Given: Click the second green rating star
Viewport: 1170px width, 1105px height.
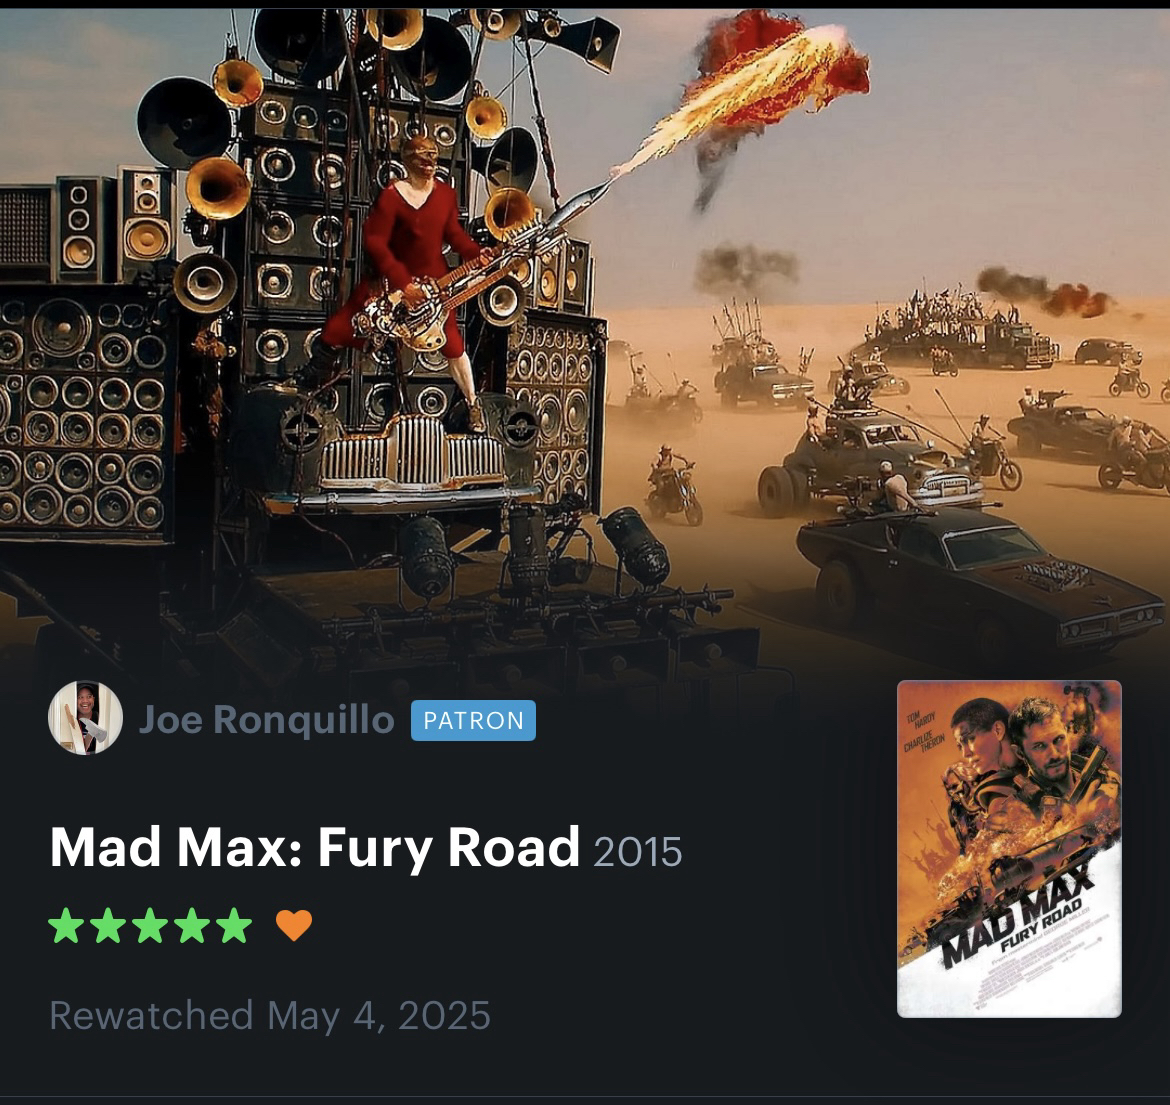Looking at the screenshot, I should click(x=108, y=925).
